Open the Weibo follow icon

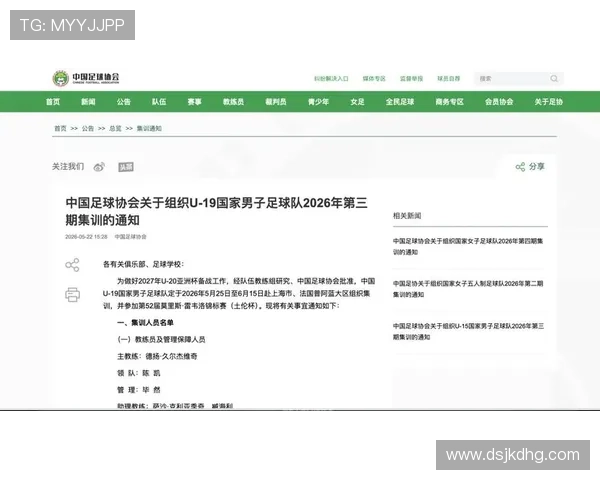tap(99, 167)
